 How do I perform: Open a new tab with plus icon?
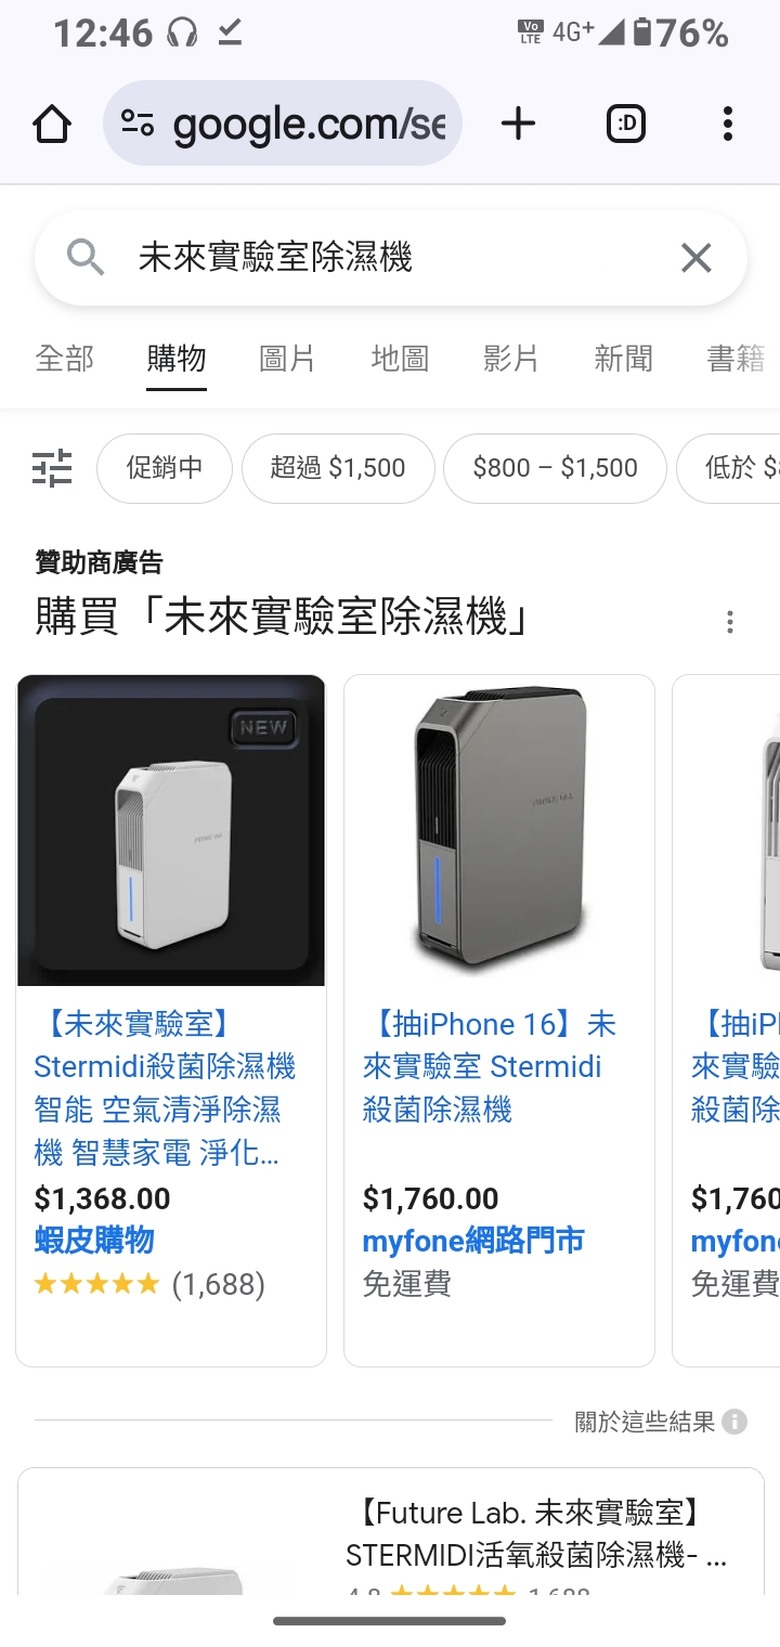click(518, 124)
